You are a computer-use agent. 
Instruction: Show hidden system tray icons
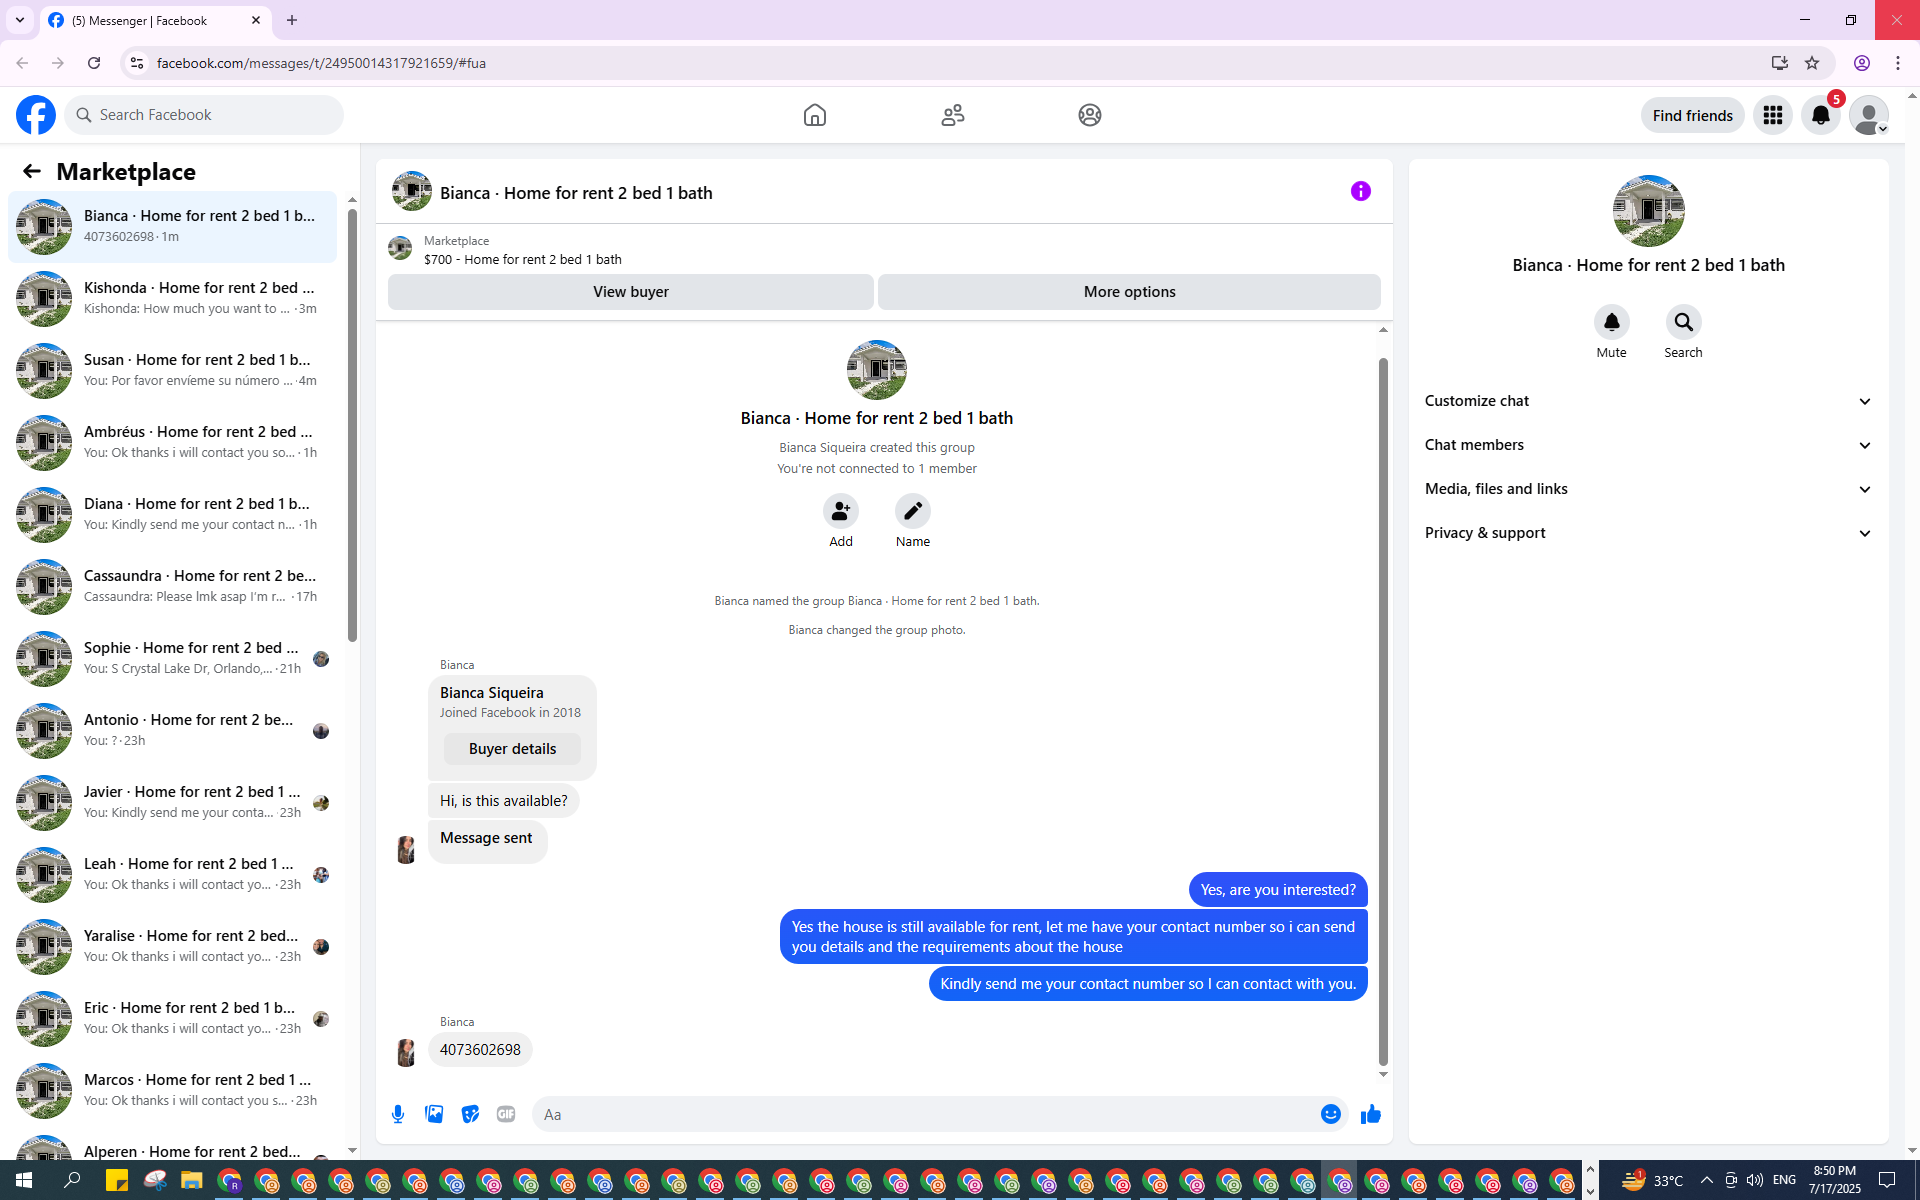pyautogui.click(x=1707, y=1181)
